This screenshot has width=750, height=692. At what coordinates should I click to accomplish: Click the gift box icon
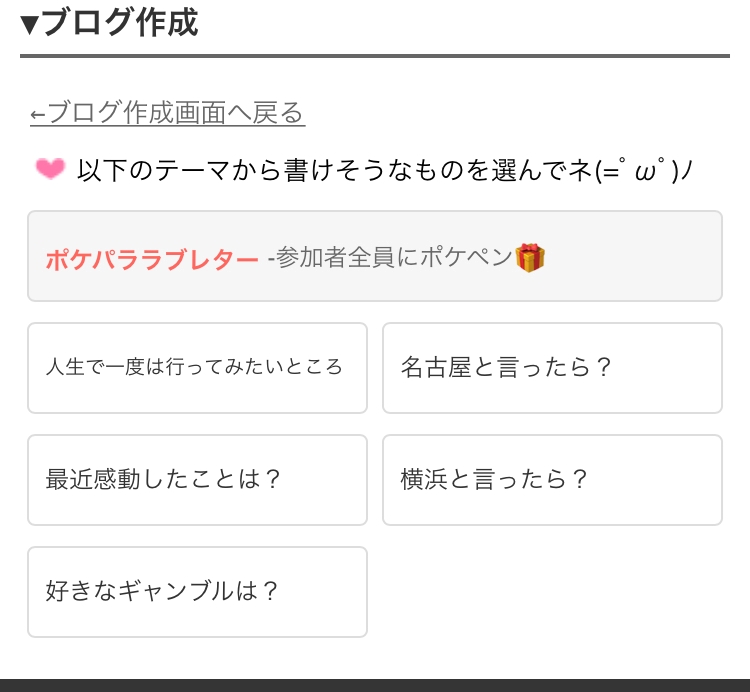tap(531, 258)
